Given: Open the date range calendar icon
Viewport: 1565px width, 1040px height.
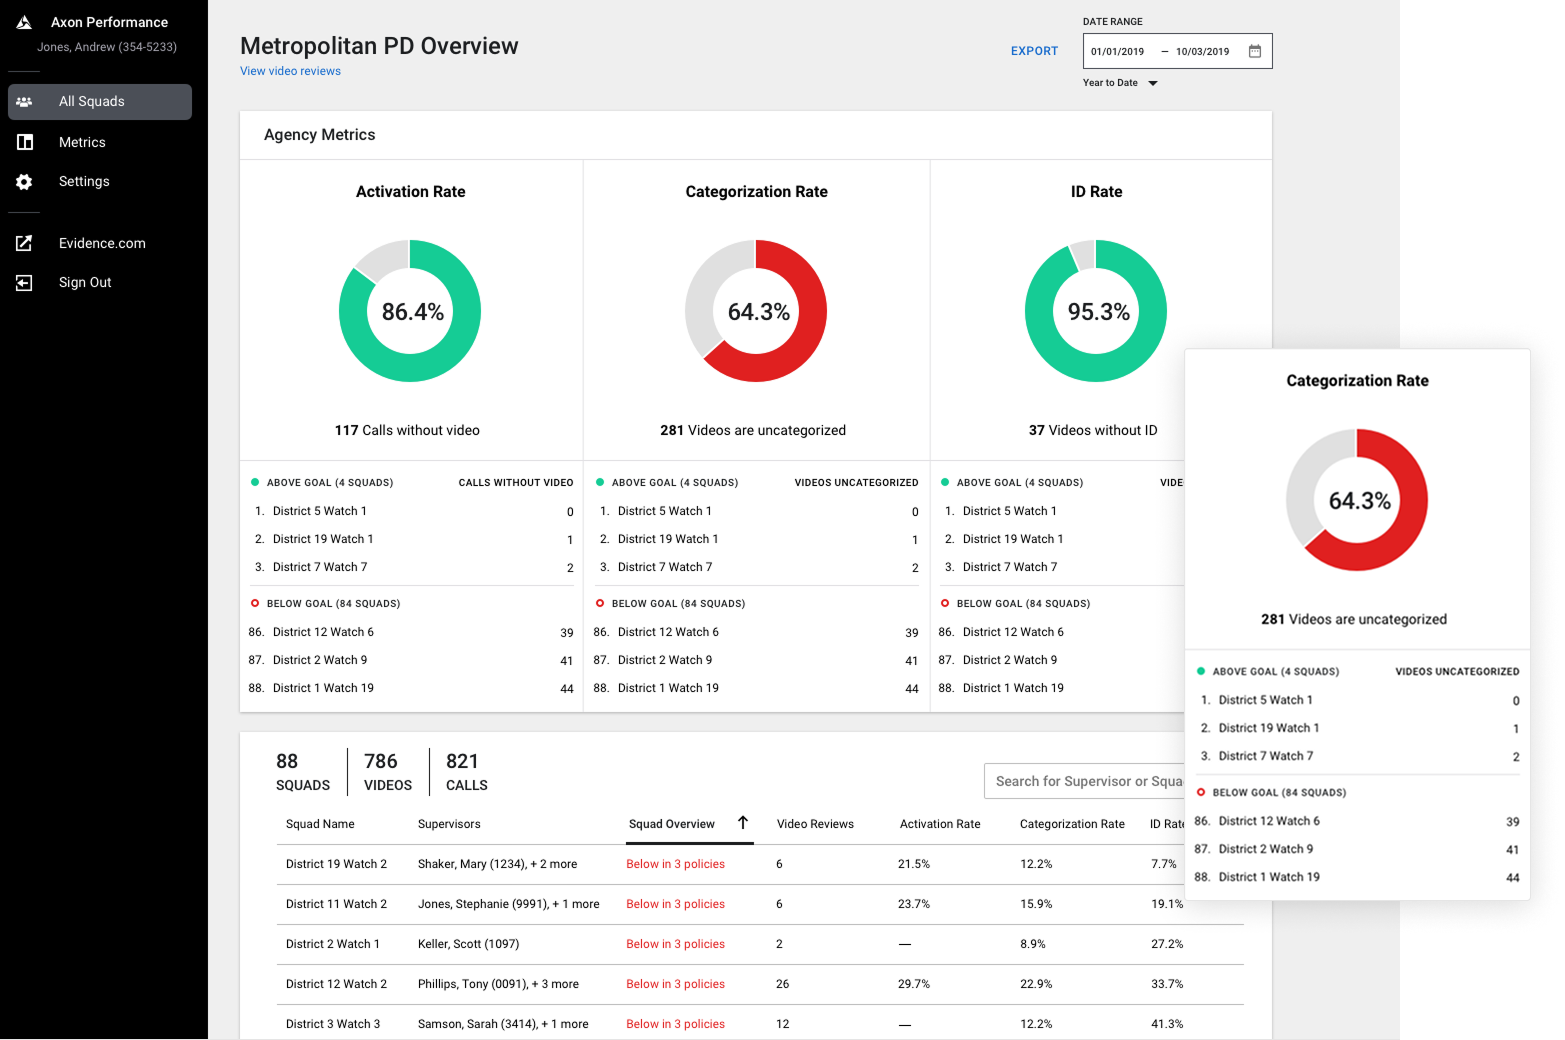Looking at the screenshot, I should click(1255, 51).
